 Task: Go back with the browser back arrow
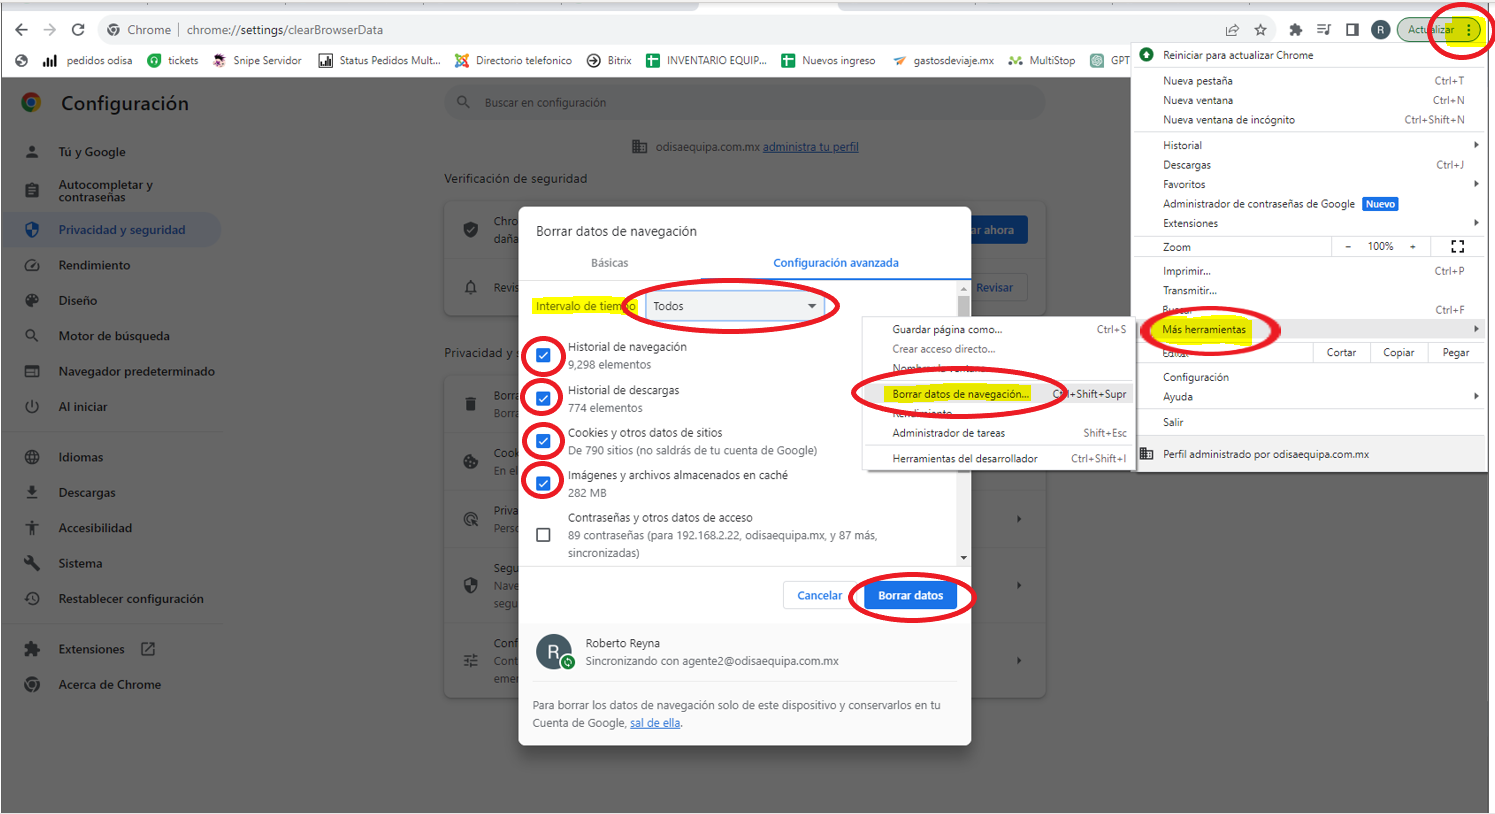point(21,30)
